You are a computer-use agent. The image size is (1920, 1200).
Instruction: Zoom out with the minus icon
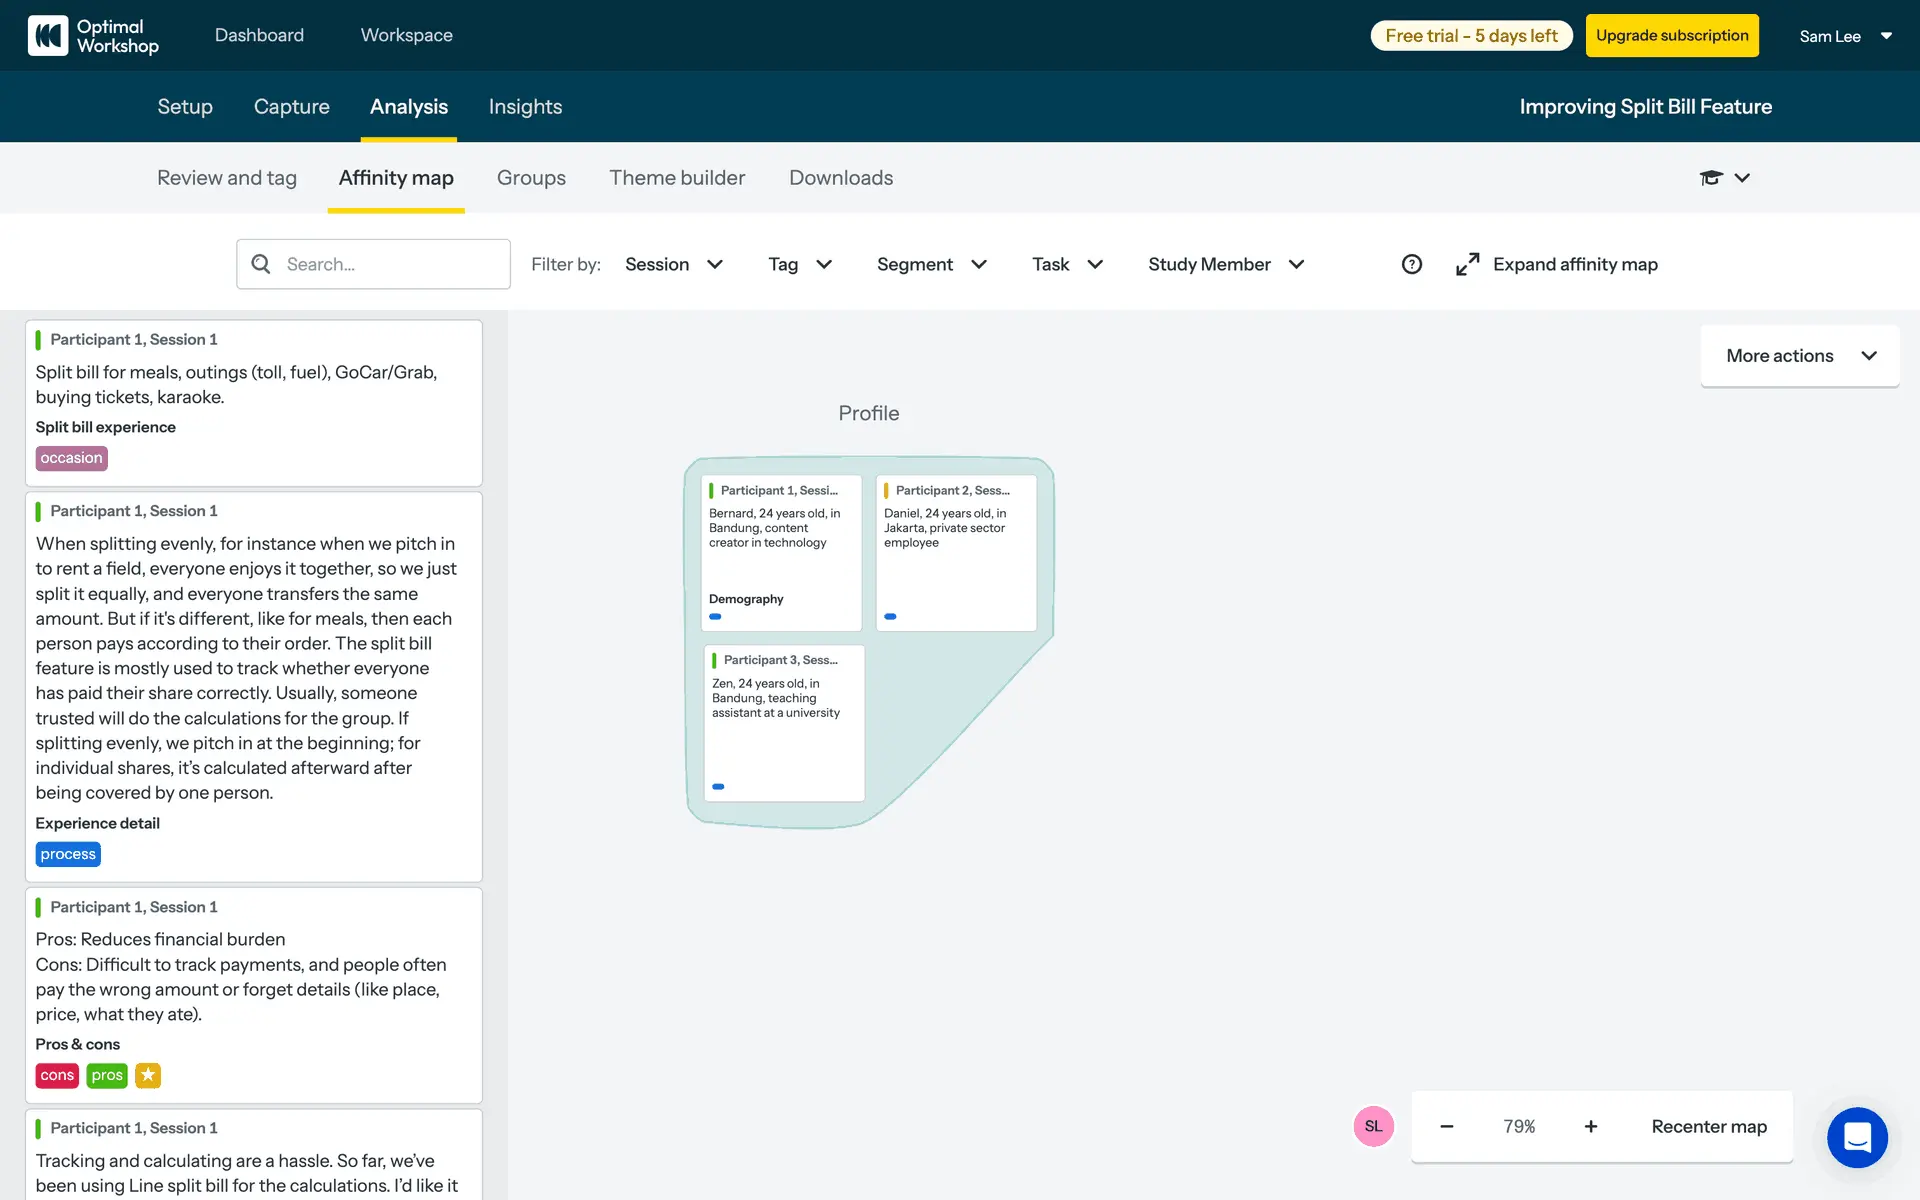(1446, 1126)
